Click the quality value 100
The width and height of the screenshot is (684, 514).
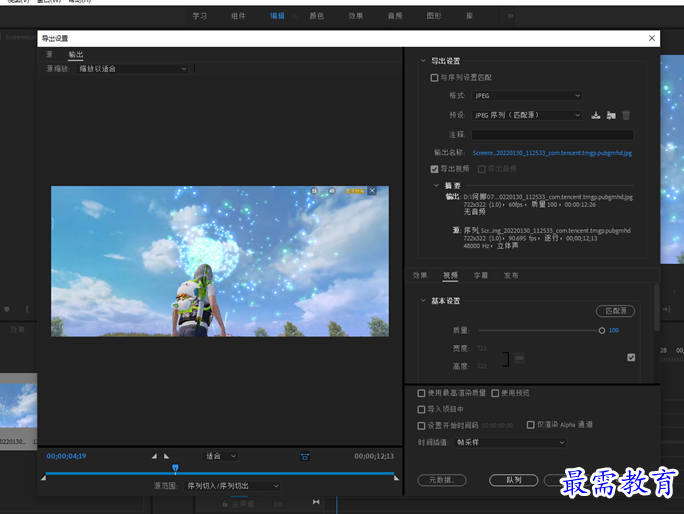click(x=614, y=330)
